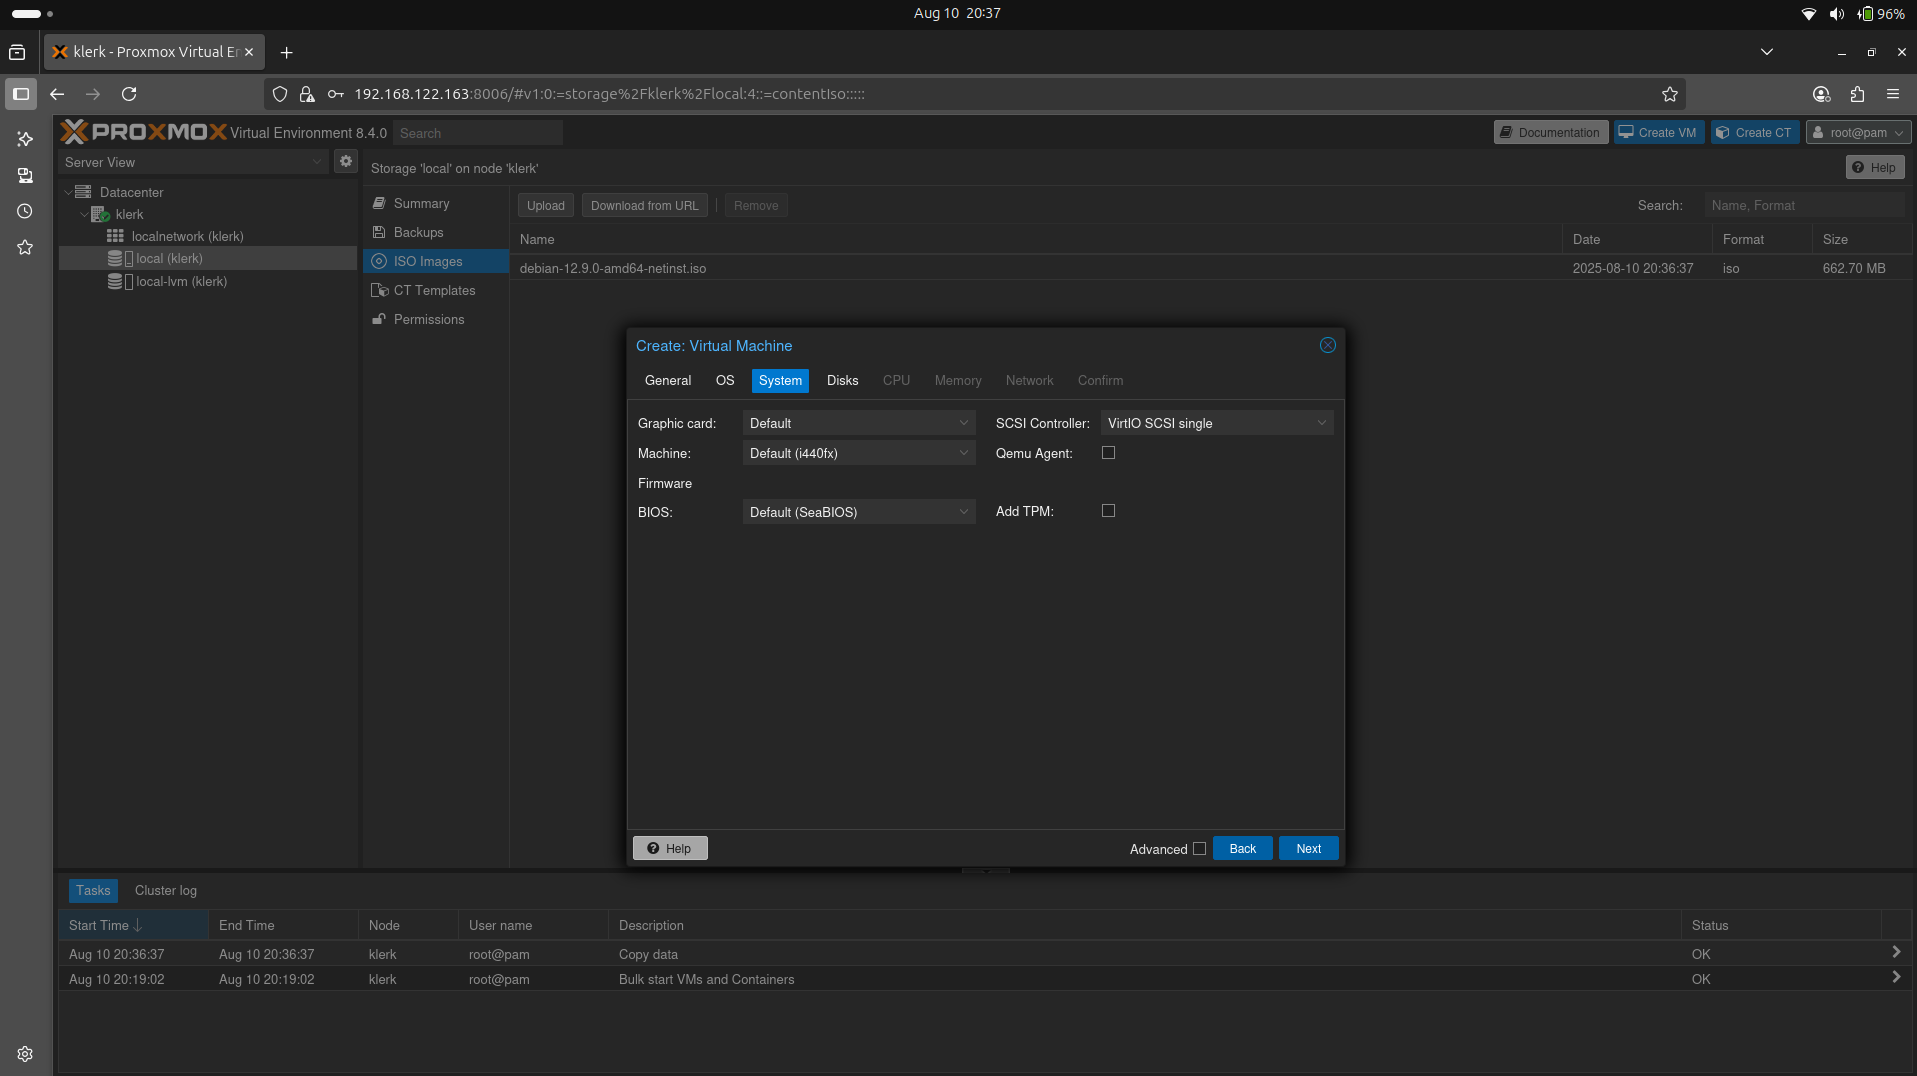
Task: Open the browser extensions puzzle icon
Action: coord(1857,94)
